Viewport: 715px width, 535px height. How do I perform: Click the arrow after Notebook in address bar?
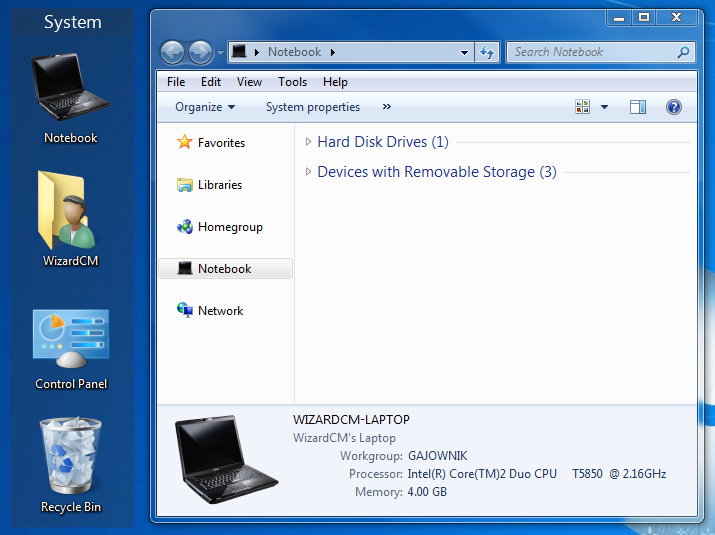333,52
